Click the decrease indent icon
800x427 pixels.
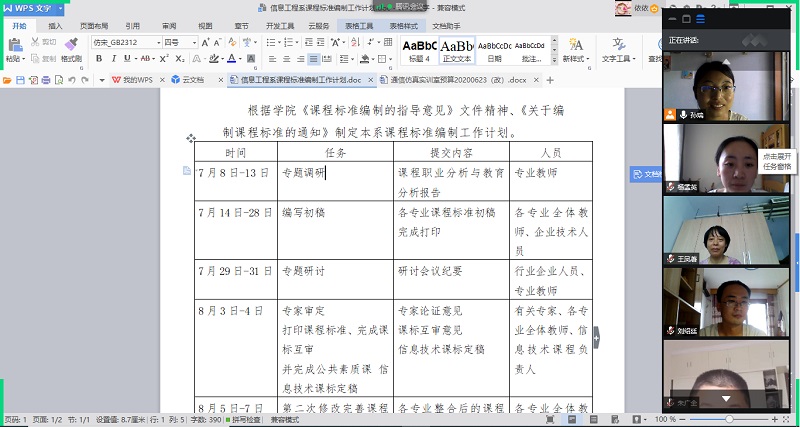click(309, 42)
